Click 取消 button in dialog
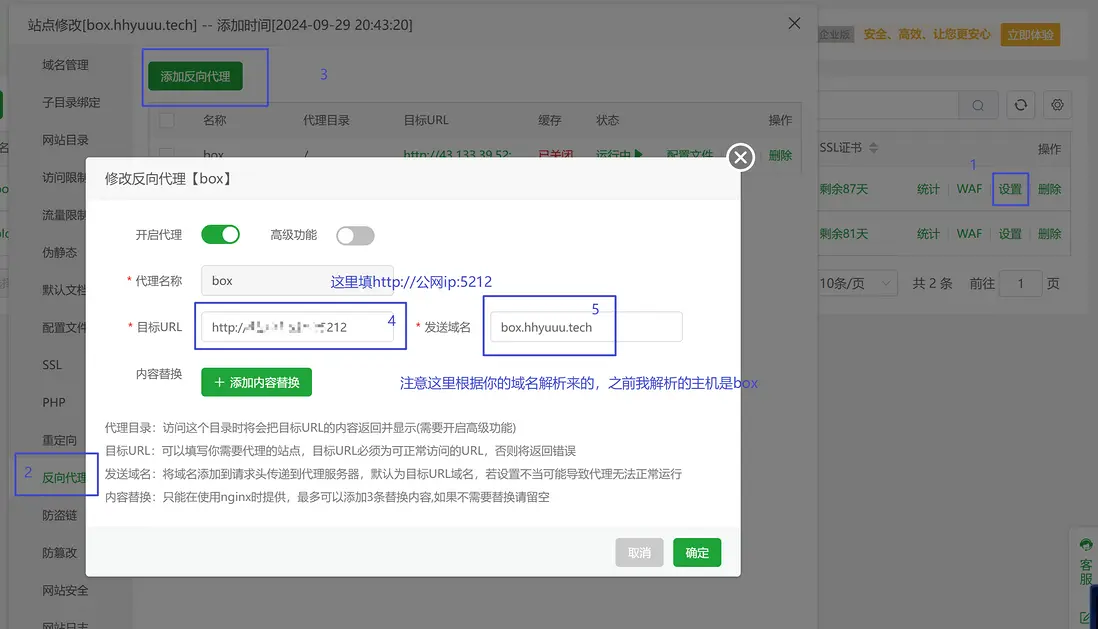Screen dimensions: 1098x629 click(639, 553)
